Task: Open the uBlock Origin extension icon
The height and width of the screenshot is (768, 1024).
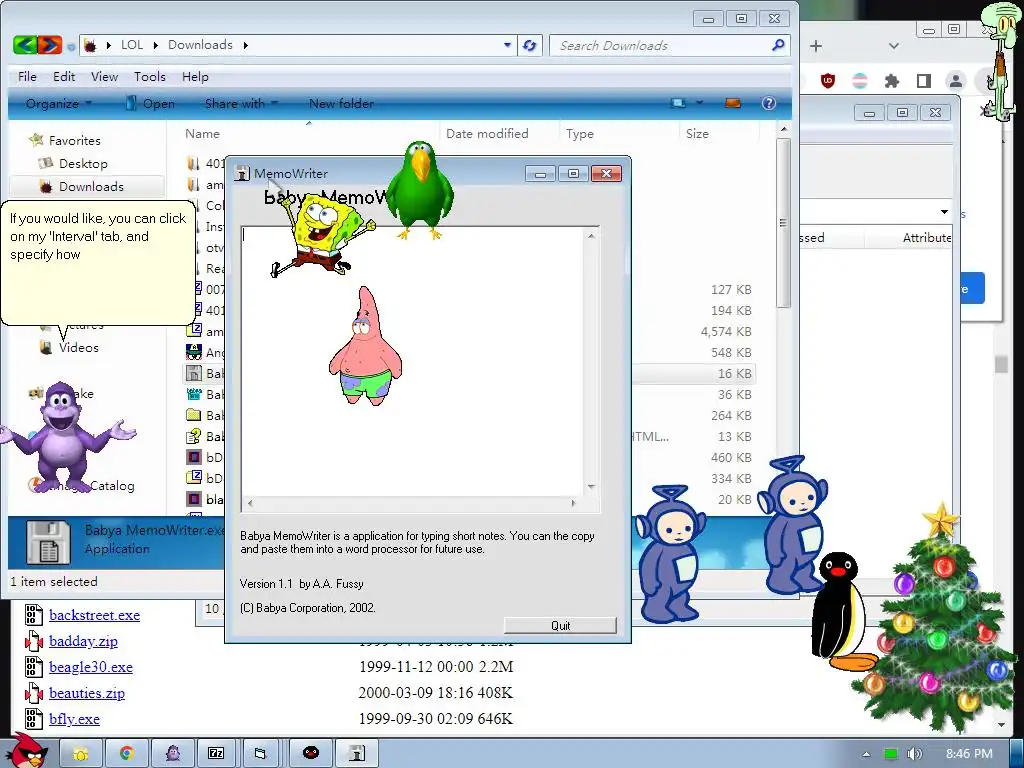Action: 827,81
